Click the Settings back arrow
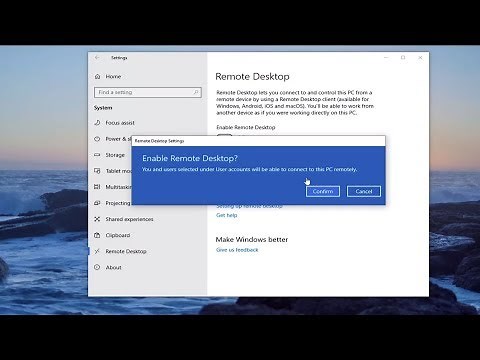The height and width of the screenshot is (360, 480). pos(97,58)
